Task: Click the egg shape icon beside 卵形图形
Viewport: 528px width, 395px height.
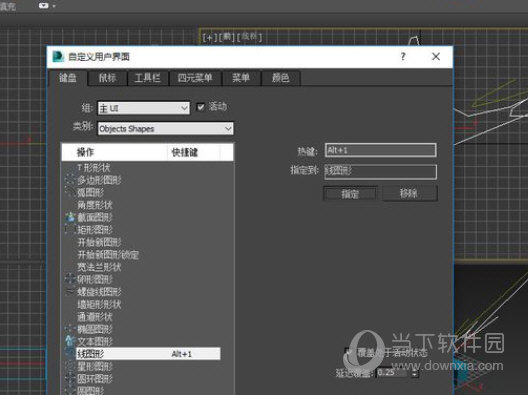Action: [x=70, y=279]
